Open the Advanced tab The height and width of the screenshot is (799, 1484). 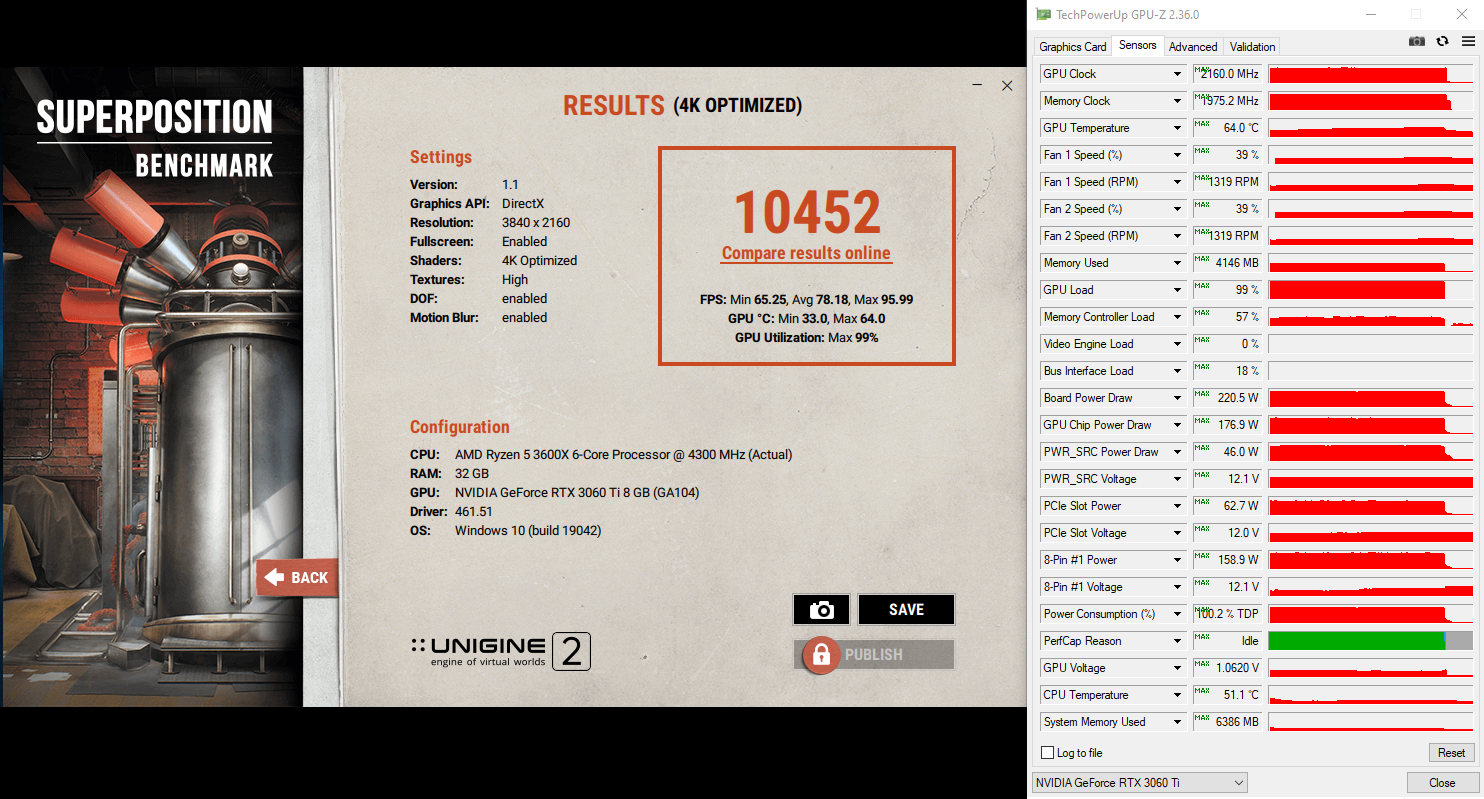1193,47
